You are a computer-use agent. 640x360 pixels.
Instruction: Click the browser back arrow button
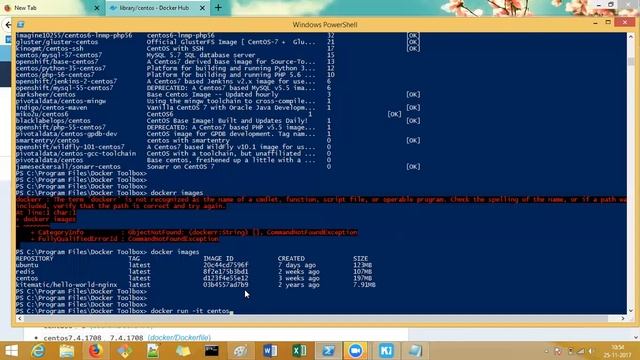click(x=8, y=25)
